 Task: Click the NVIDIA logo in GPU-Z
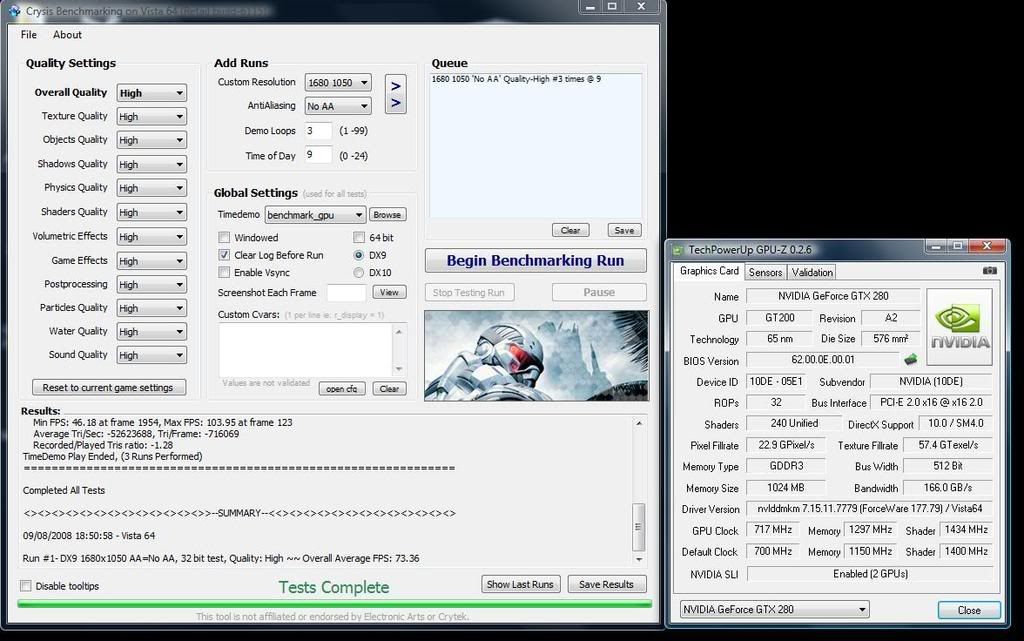point(959,326)
